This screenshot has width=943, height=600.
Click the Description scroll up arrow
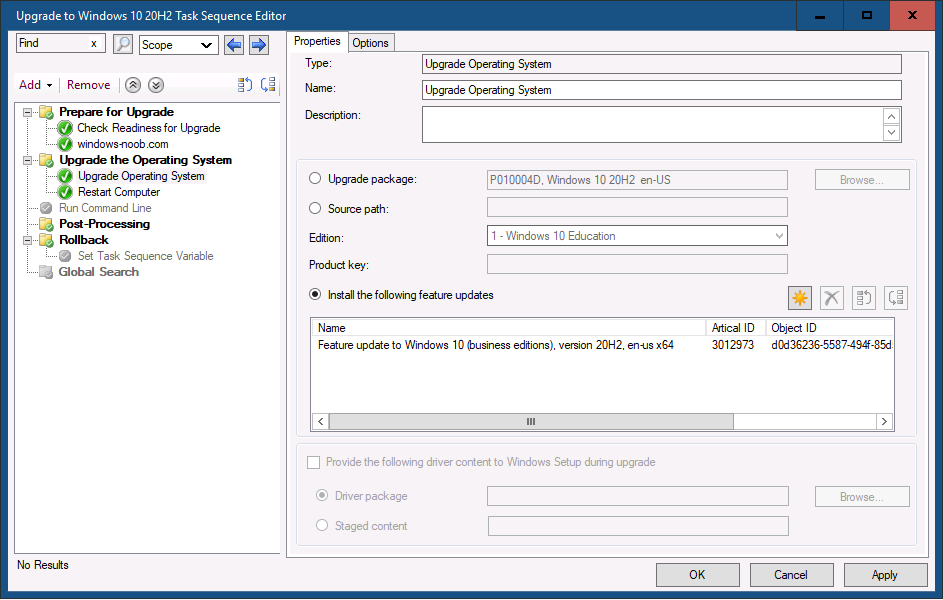(x=891, y=116)
